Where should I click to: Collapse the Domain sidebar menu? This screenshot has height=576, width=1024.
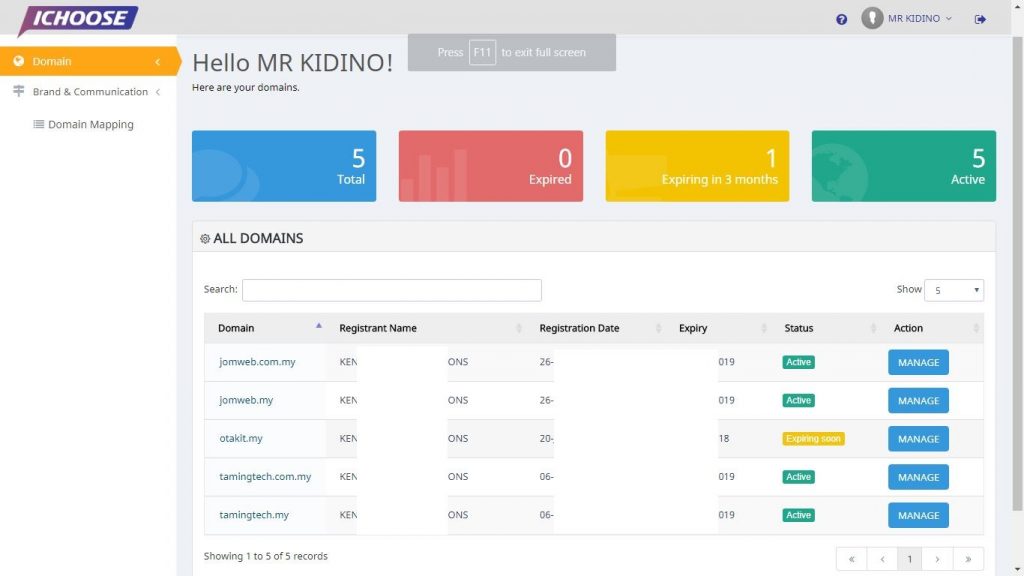click(x=156, y=61)
